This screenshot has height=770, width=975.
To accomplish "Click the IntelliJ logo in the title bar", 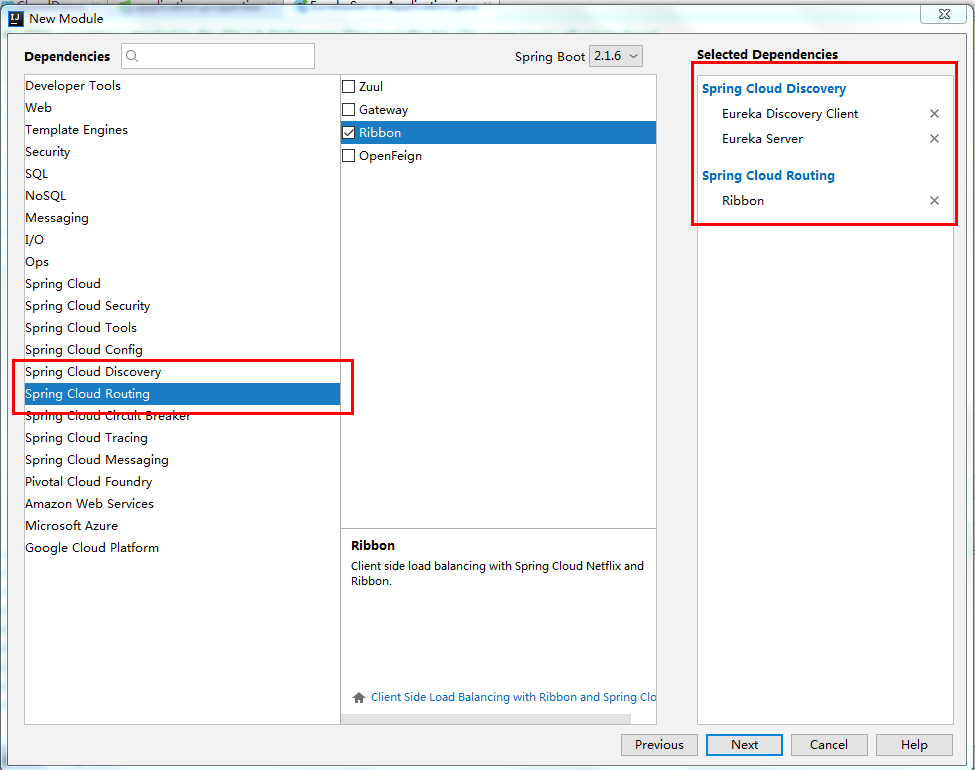I will click(x=16, y=19).
